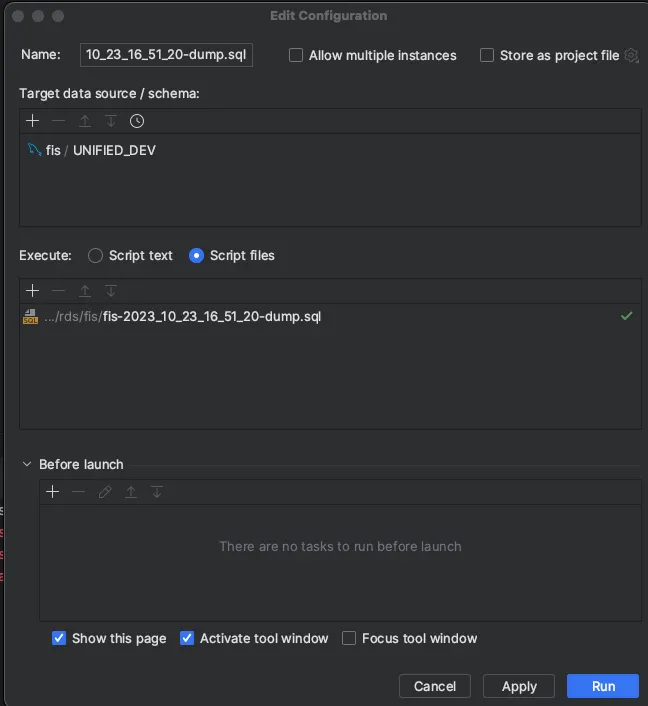Viewport: 648px width, 706px height.
Task: Click the SQL file icon for the dump script
Action: point(30,316)
